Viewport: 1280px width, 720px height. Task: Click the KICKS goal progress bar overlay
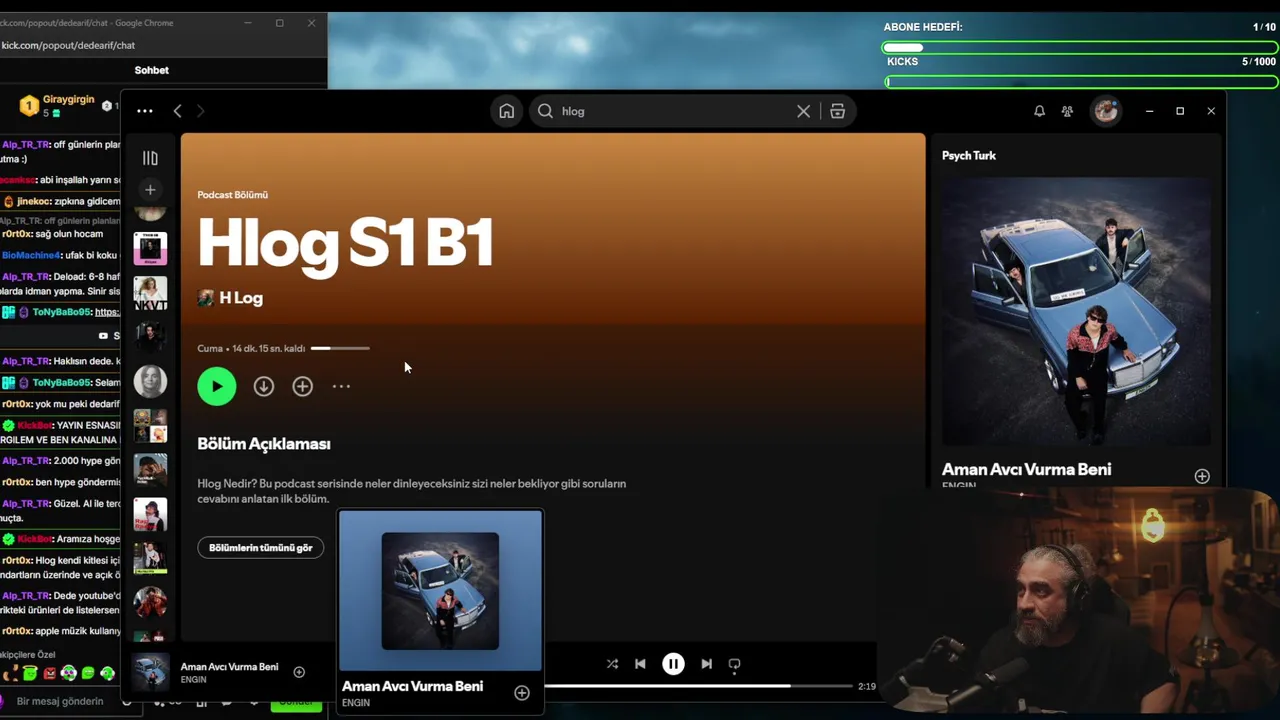coord(1080,81)
